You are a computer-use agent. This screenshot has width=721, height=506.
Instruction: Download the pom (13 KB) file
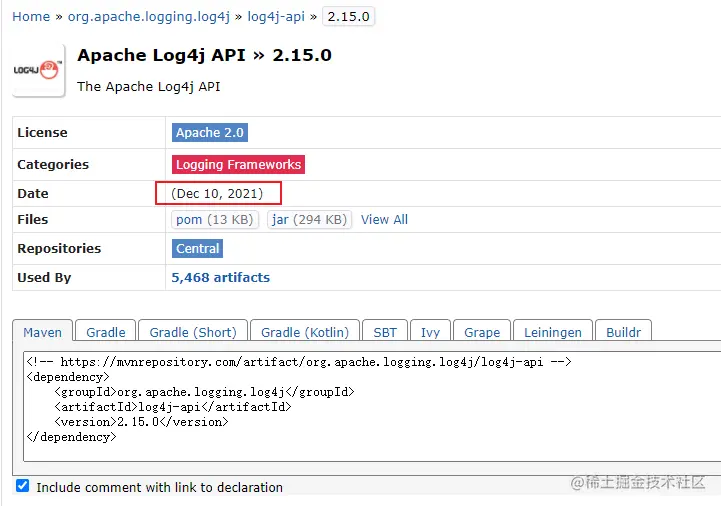215,219
